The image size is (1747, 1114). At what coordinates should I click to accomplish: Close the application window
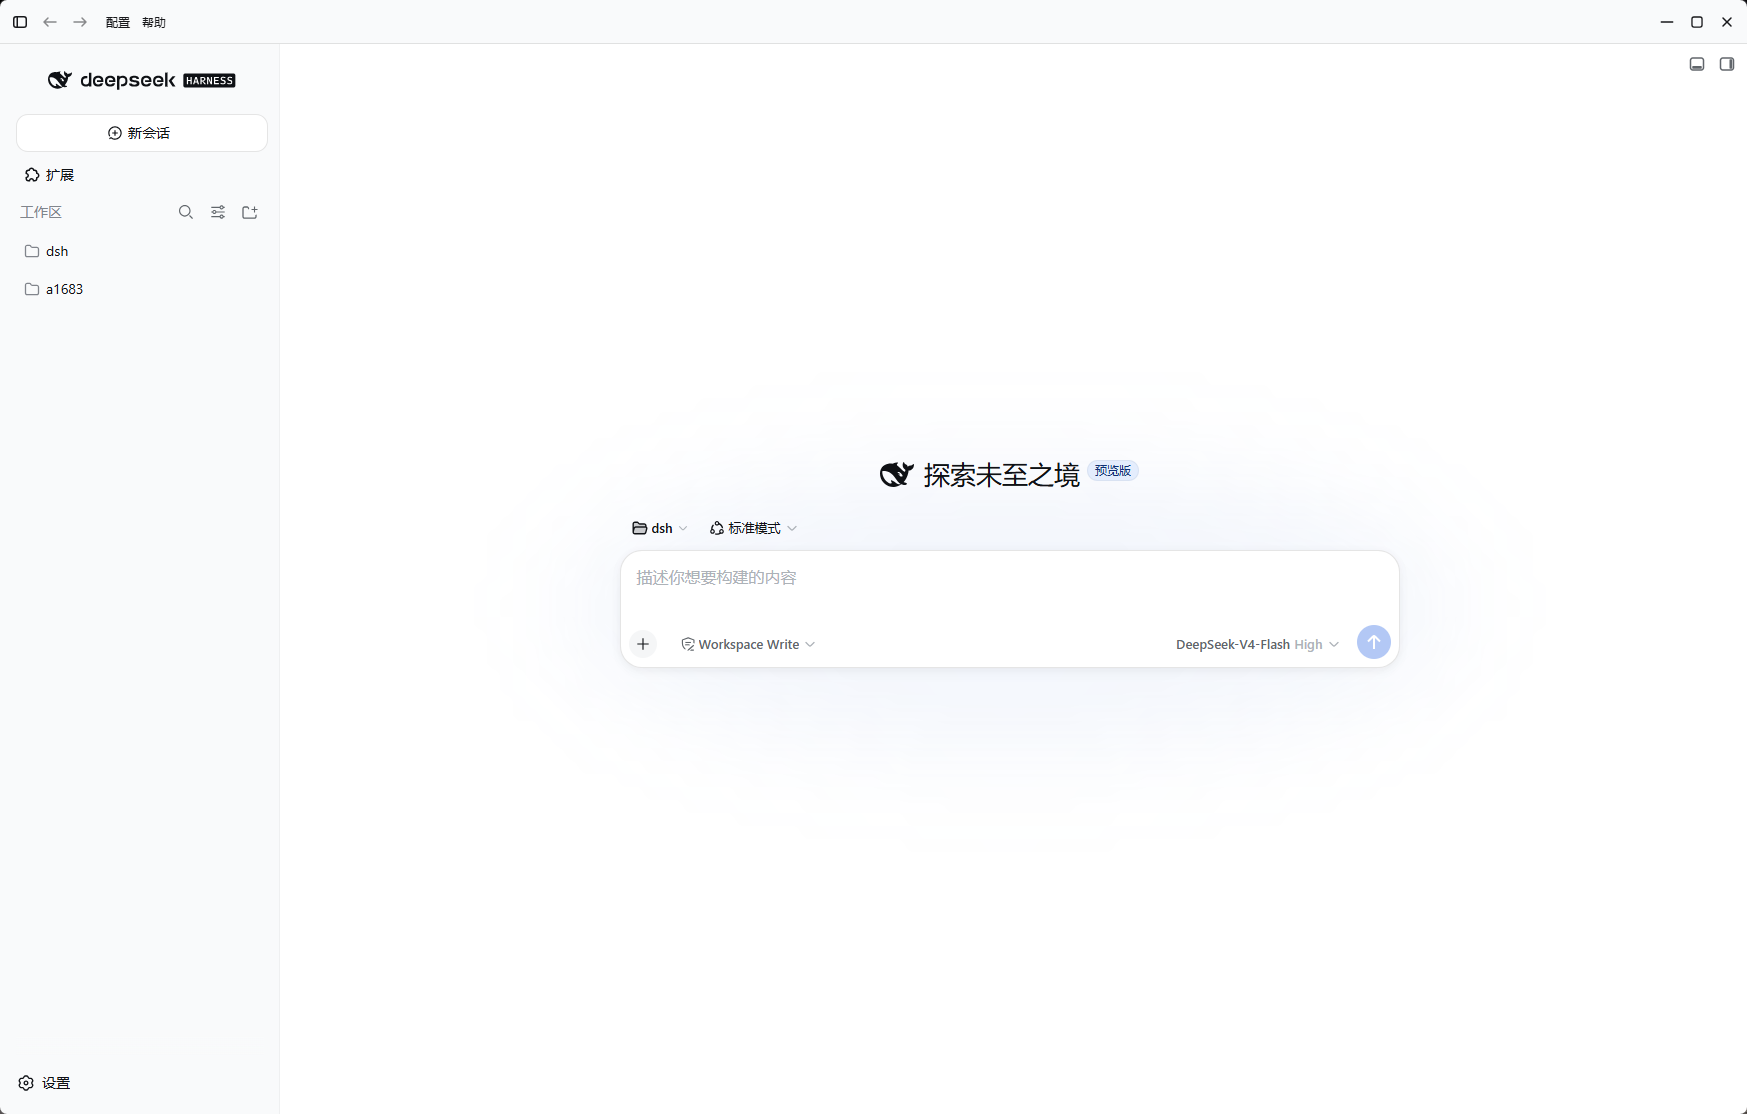1727,22
